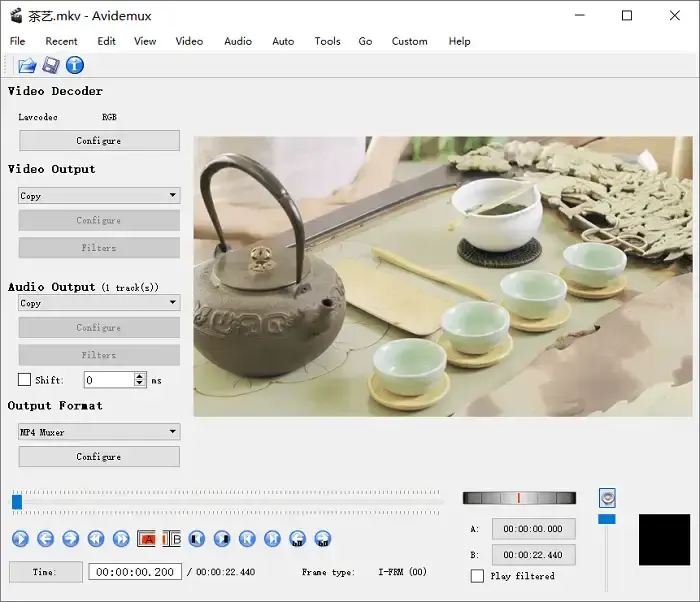Open the Tools menu
This screenshot has height=602, width=700.
click(x=327, y=41)
